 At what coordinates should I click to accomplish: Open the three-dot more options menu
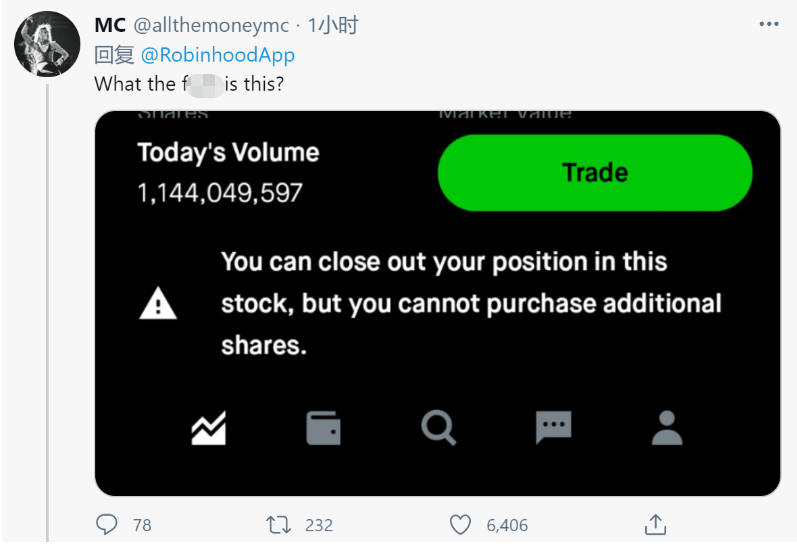click(x=768, y=25)
